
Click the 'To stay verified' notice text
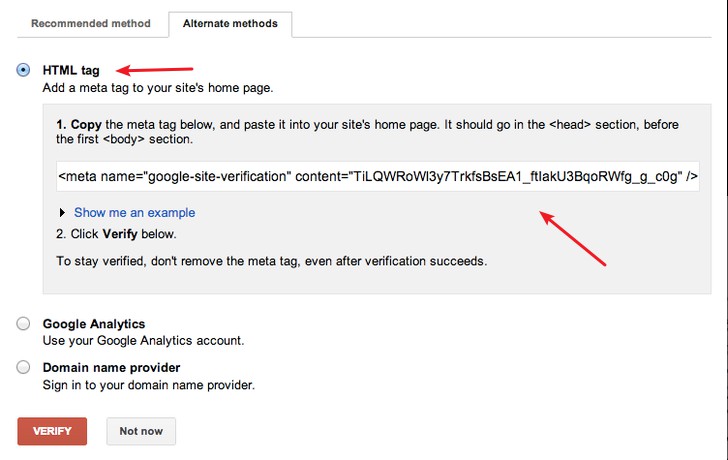point(272,261)
